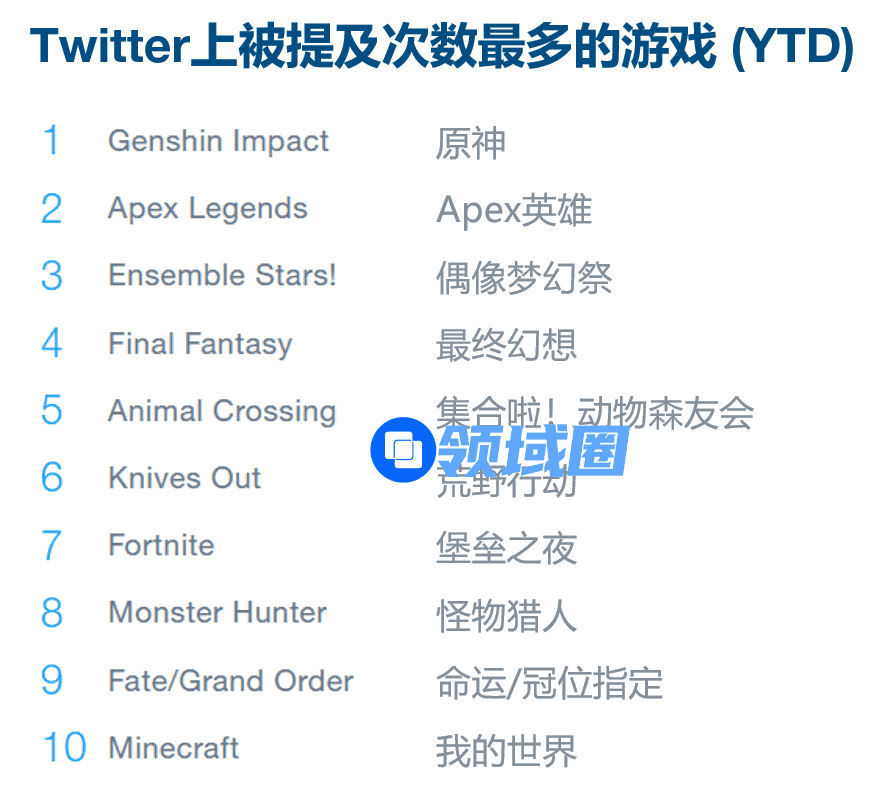The height and width of the screenshot is (802, 885).
Task: Open the Monster Hunter entry
Action: (x=217, y=612)
